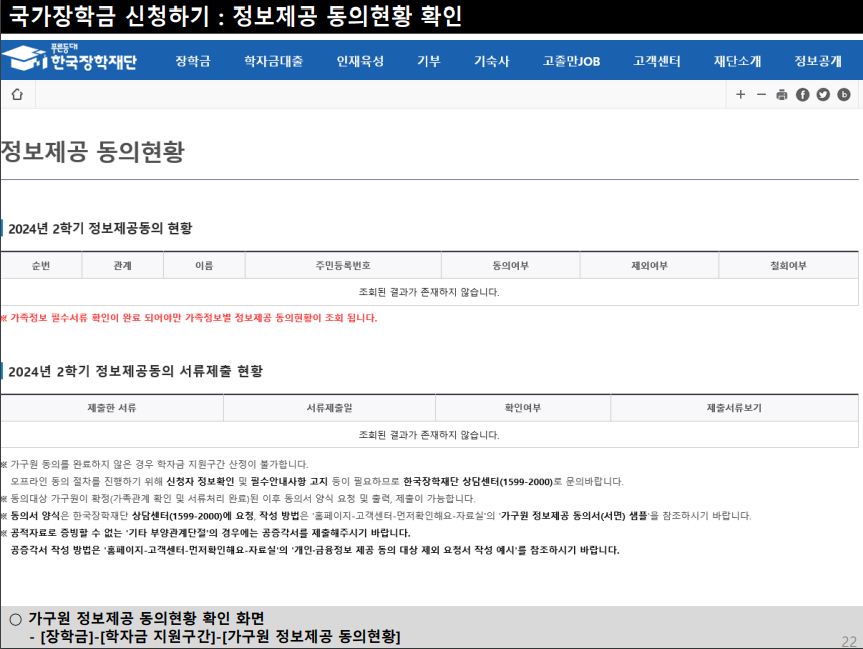Viewport: 863px width, 649px height.
Task: Share page on Facebook icon
Action: point(802,95)
